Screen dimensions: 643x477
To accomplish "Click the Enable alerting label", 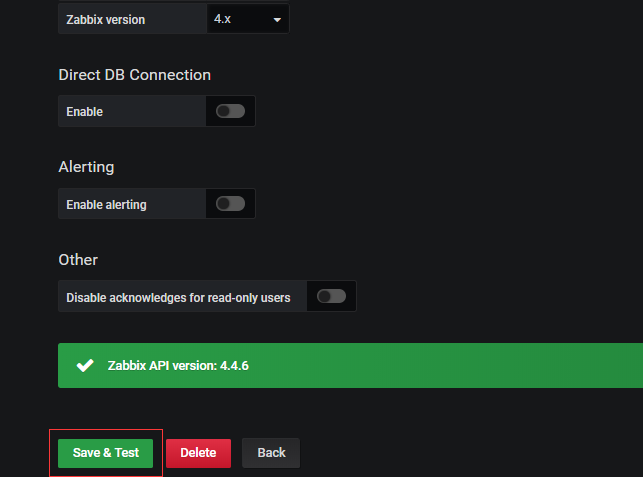I will pos(106,205).
